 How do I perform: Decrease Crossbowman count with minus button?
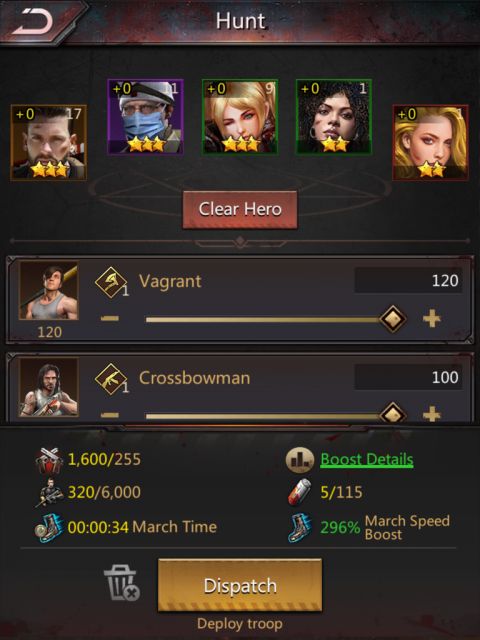pyautogui.click(x=110, y=415)
